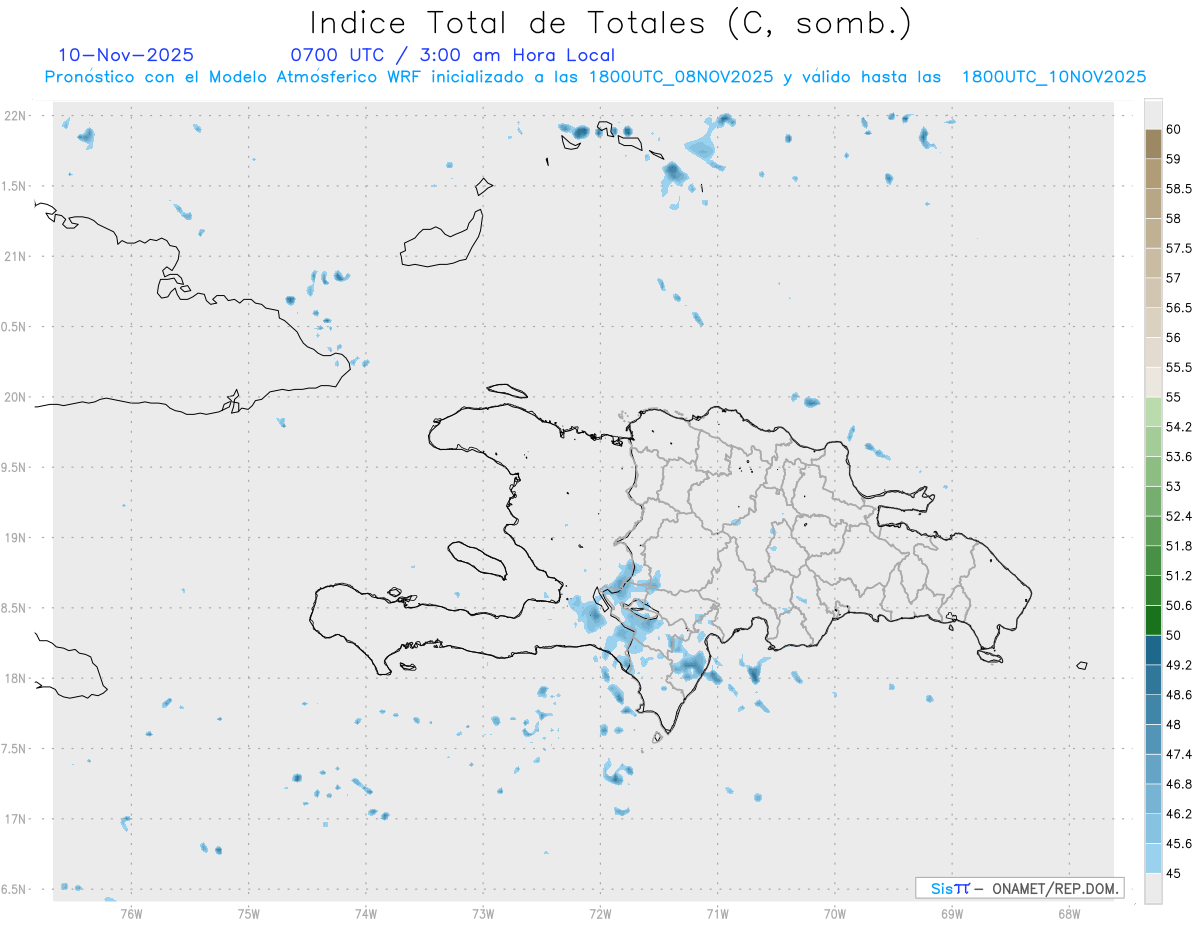Click the '73W' longitude label
Image resolution: width=1200 pixels, height=927 pixels.
pos(483,913)
